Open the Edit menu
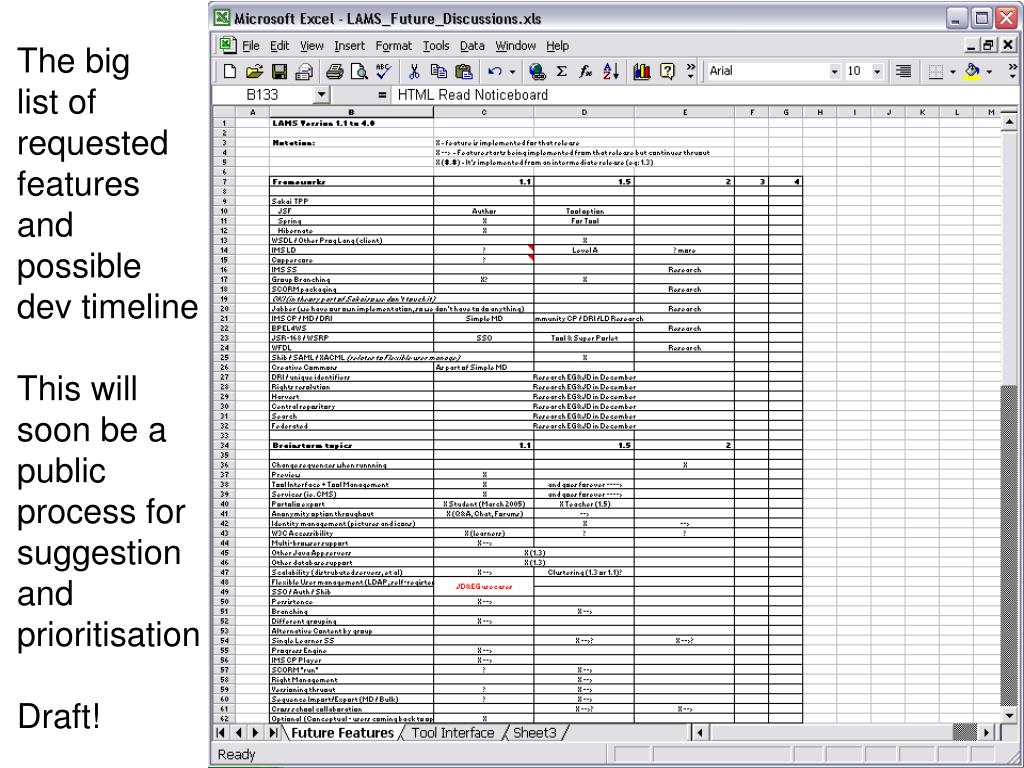The width and height of the screenshot is (1024, 768). pos(280,46)
